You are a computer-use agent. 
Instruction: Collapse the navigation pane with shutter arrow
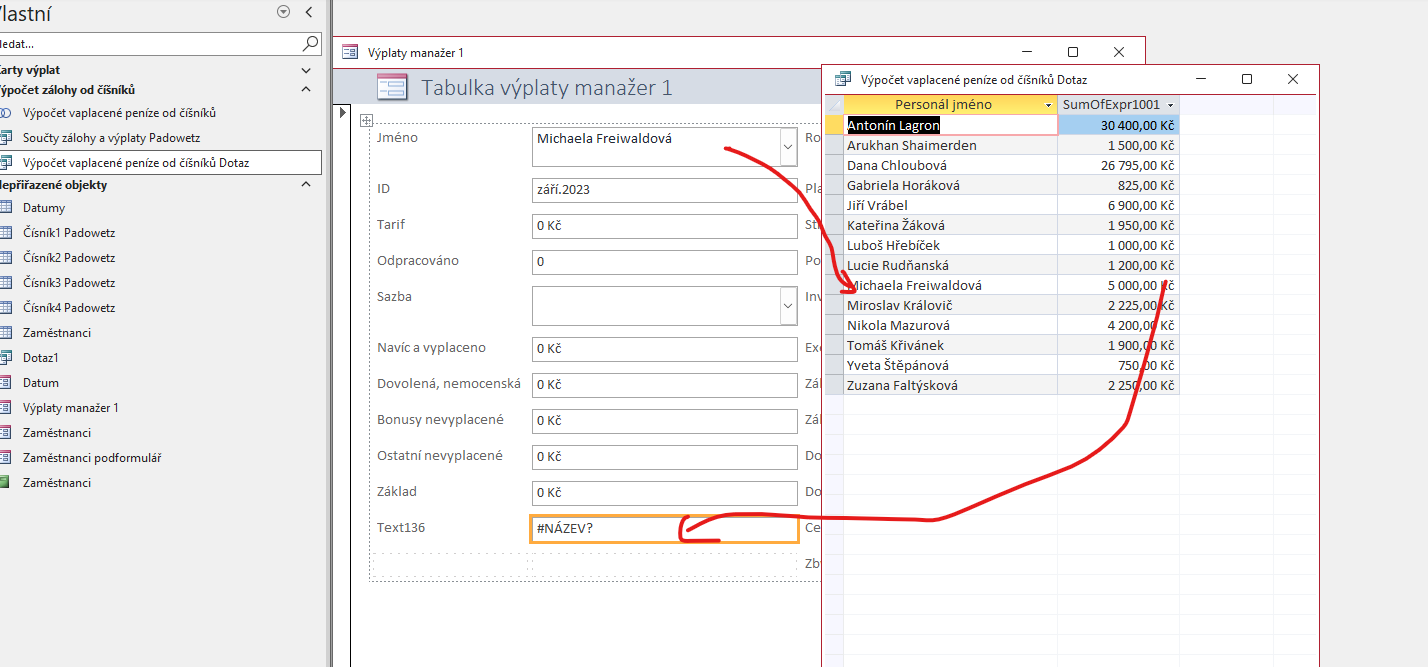308,12
